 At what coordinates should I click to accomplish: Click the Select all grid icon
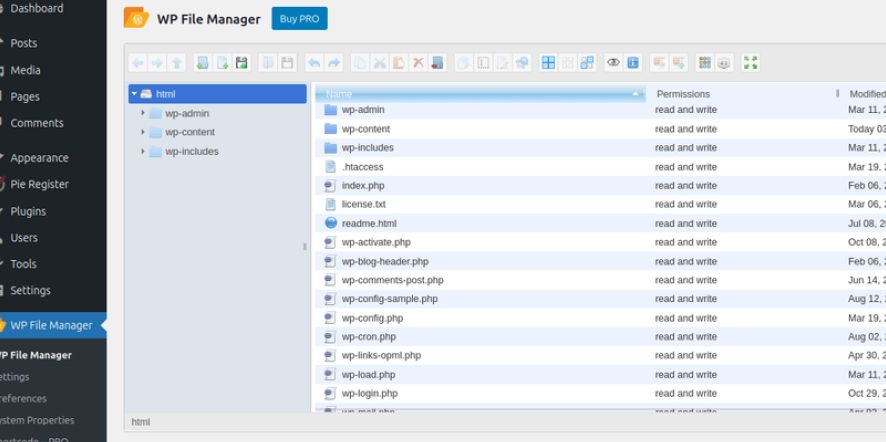(x=548, y=63)
